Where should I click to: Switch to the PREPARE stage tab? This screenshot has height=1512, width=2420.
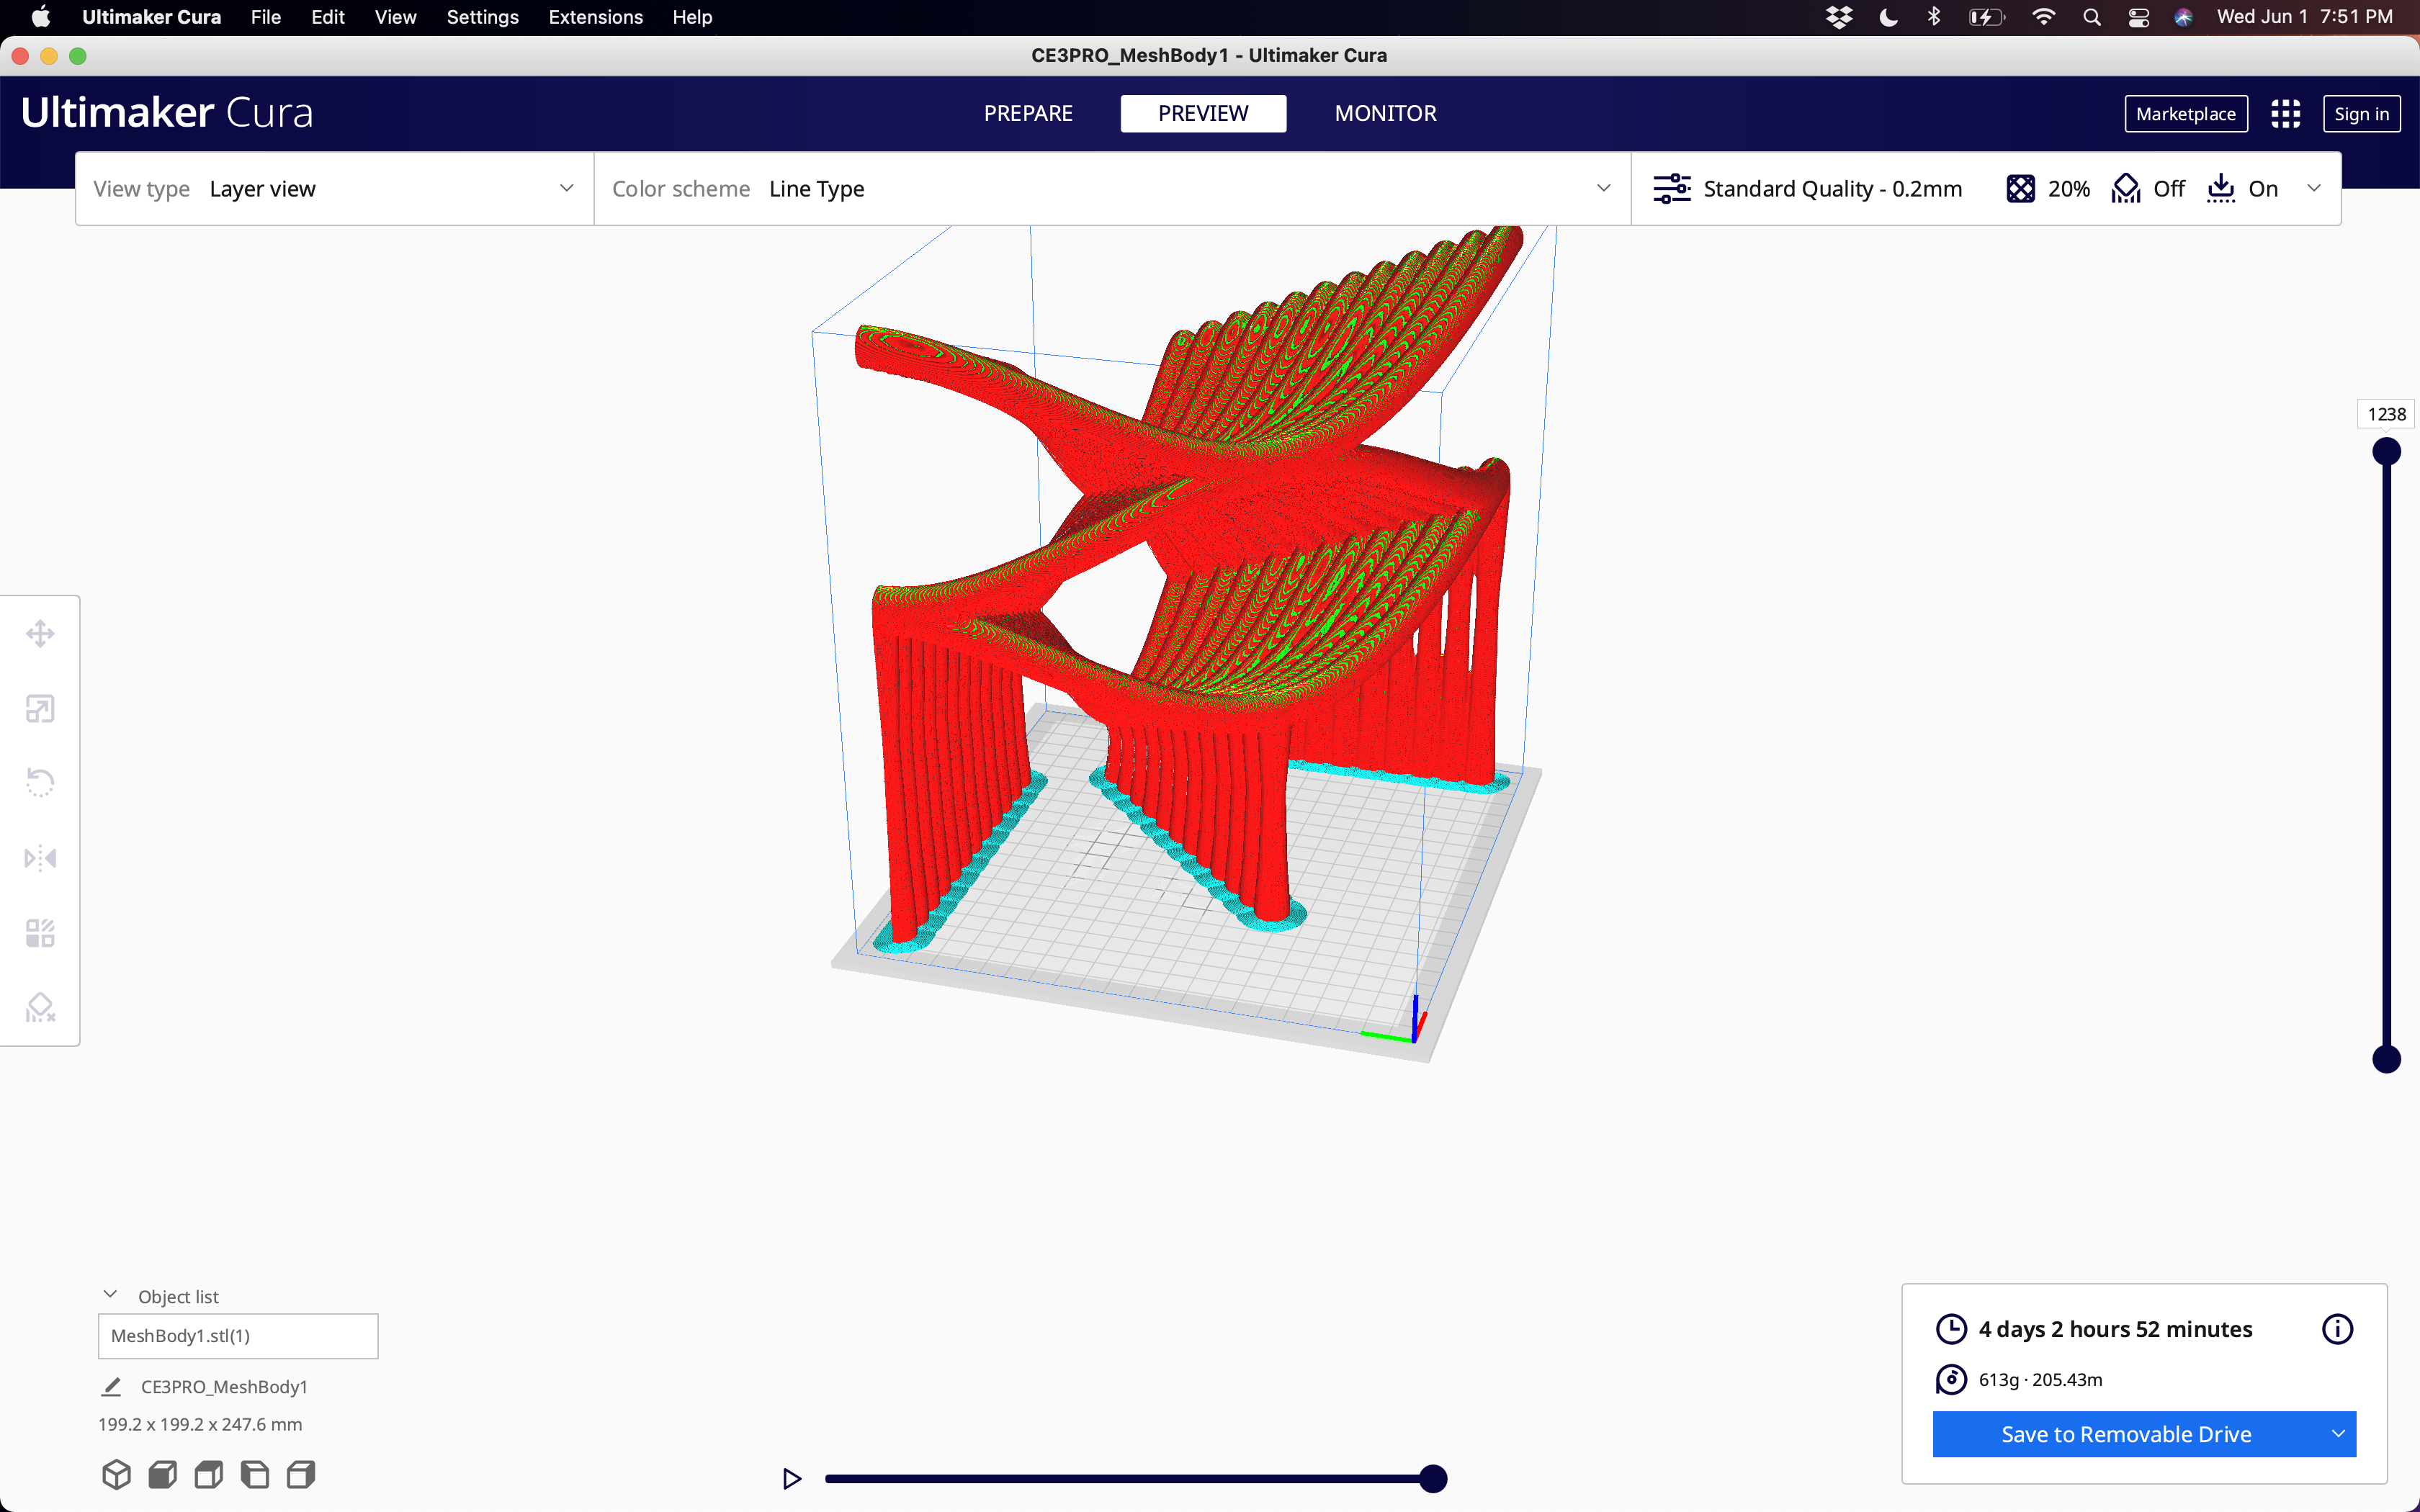pos(1027,114)
